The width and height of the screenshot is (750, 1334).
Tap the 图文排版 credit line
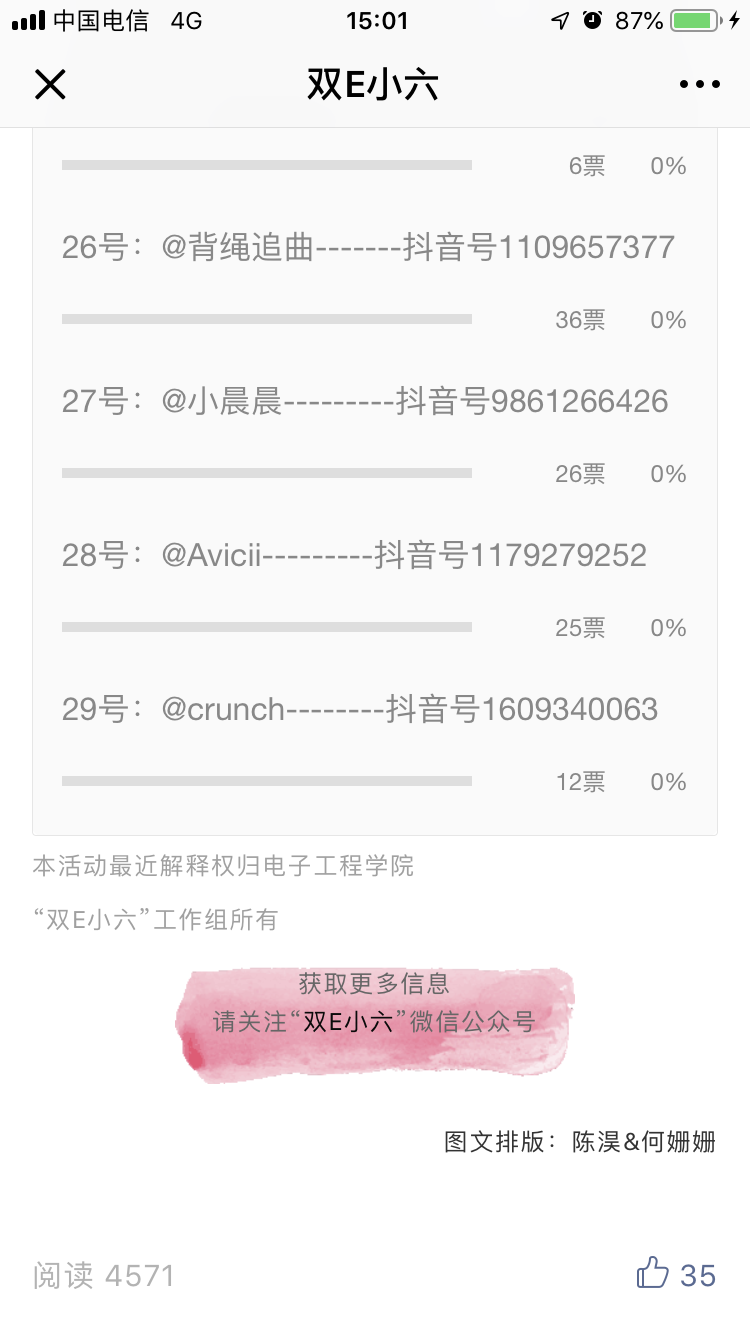click(580, 1142)
